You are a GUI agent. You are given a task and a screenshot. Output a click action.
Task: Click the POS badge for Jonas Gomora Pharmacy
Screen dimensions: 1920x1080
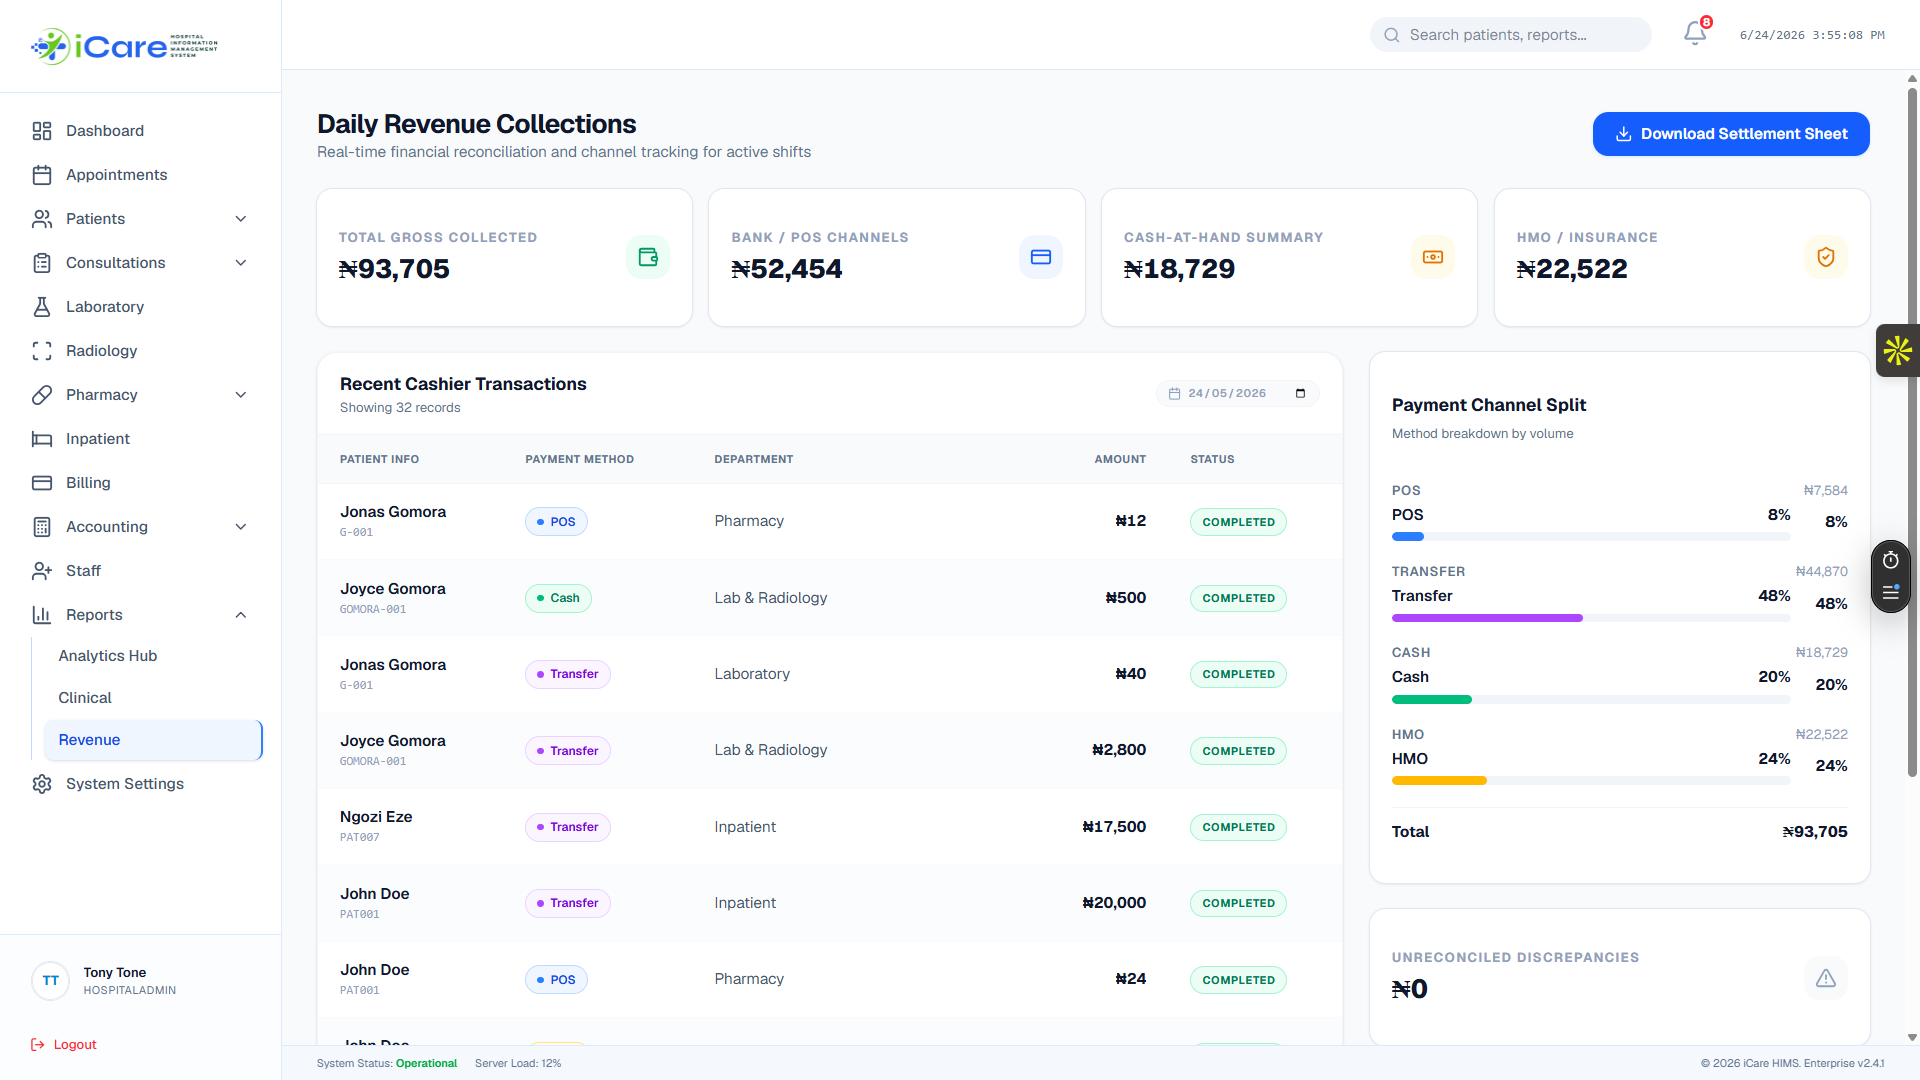pos(556,522)
